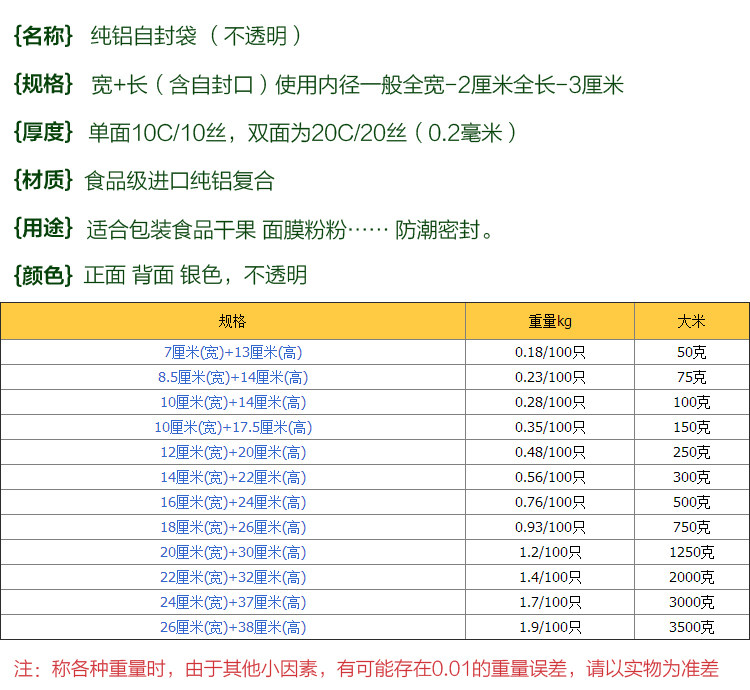Click the 1.9/100只 weight cell
The width and height of the screenshot is (750, 690).
(550, 627)
